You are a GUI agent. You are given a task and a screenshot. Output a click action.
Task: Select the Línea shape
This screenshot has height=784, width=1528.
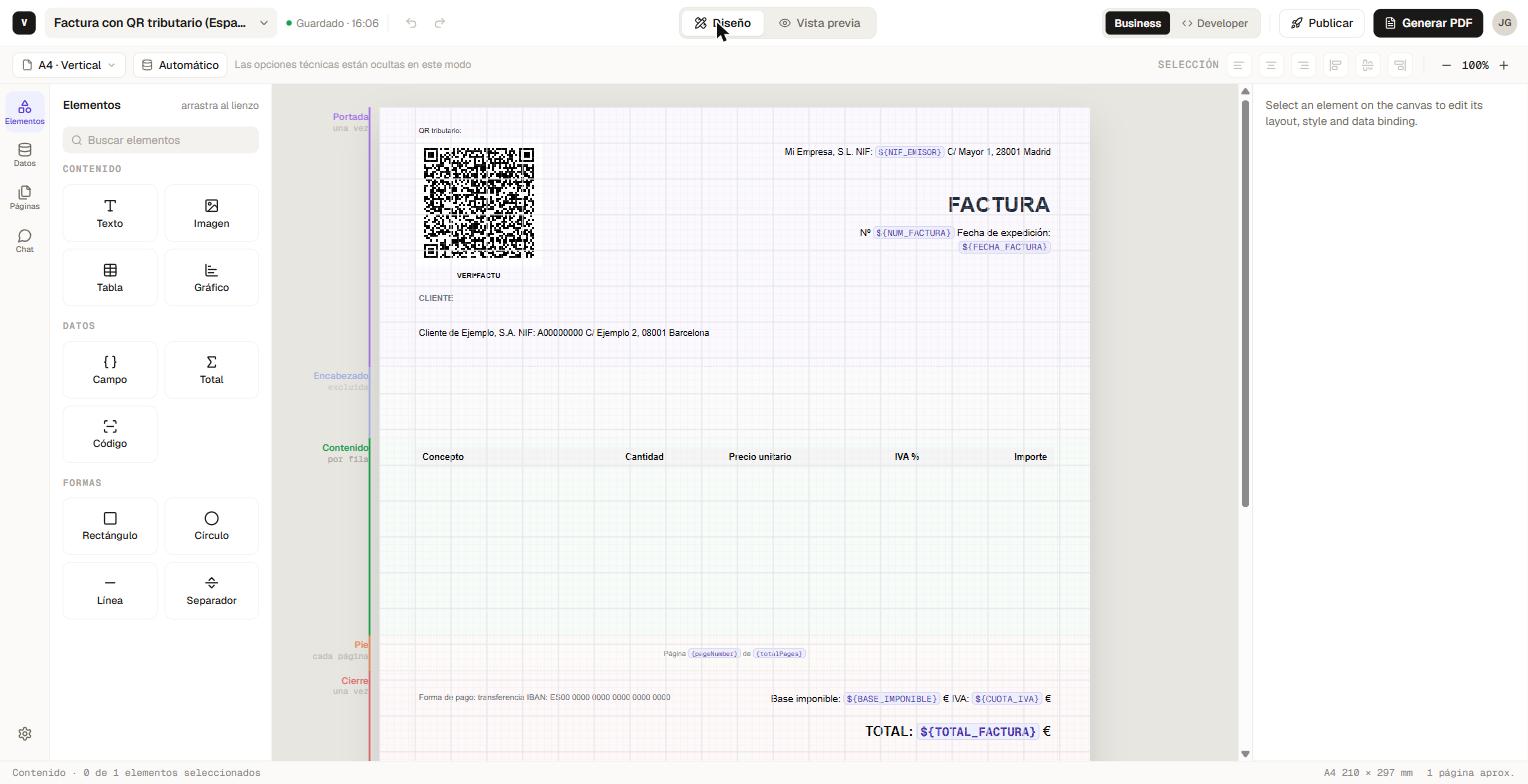click(110, 590)
